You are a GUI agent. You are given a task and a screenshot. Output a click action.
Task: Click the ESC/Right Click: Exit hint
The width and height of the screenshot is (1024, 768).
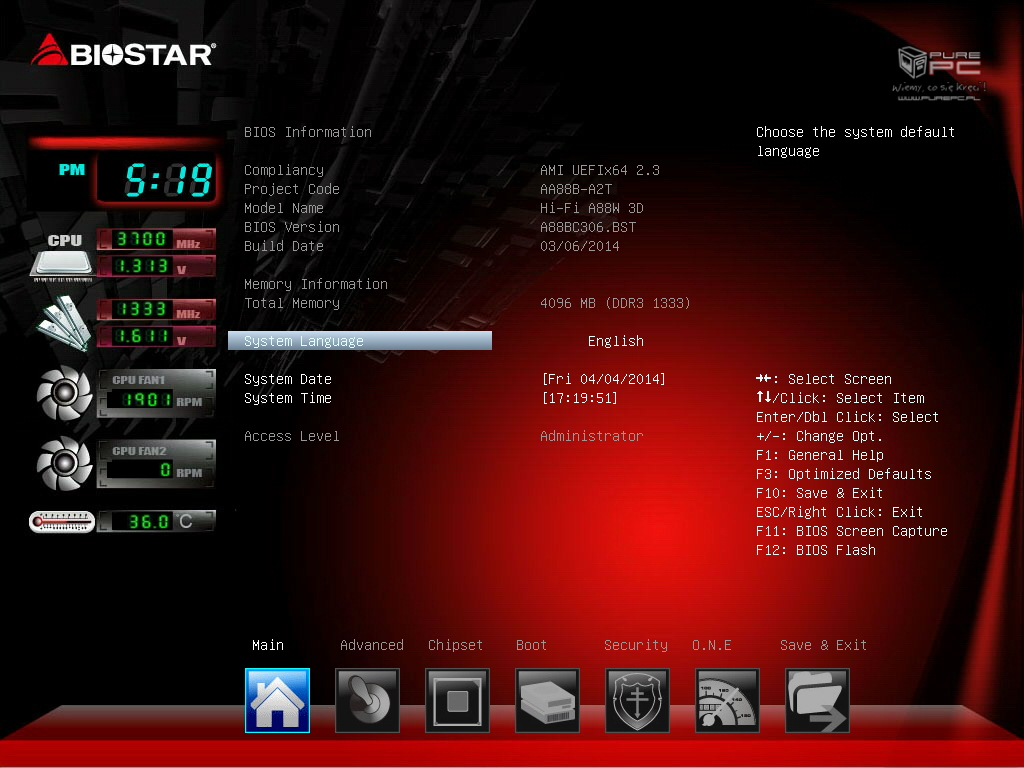click(x=839, y=511)
